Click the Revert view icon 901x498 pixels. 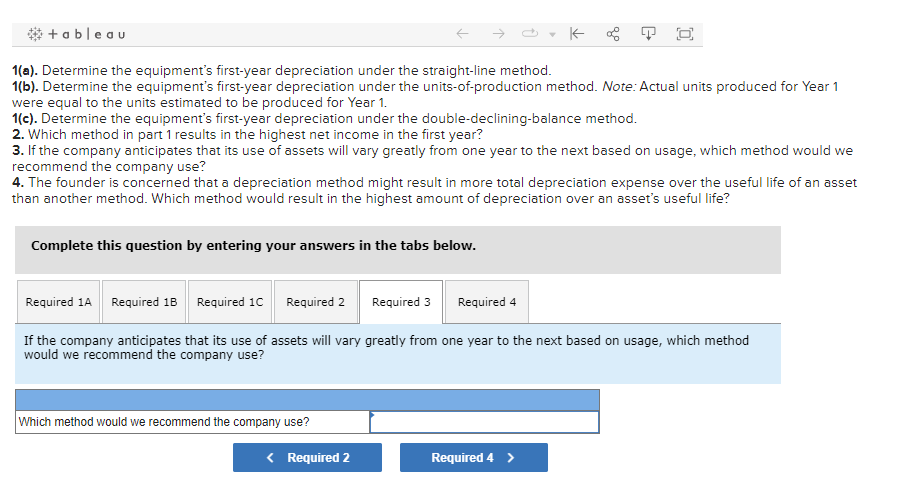click(577, 34)
